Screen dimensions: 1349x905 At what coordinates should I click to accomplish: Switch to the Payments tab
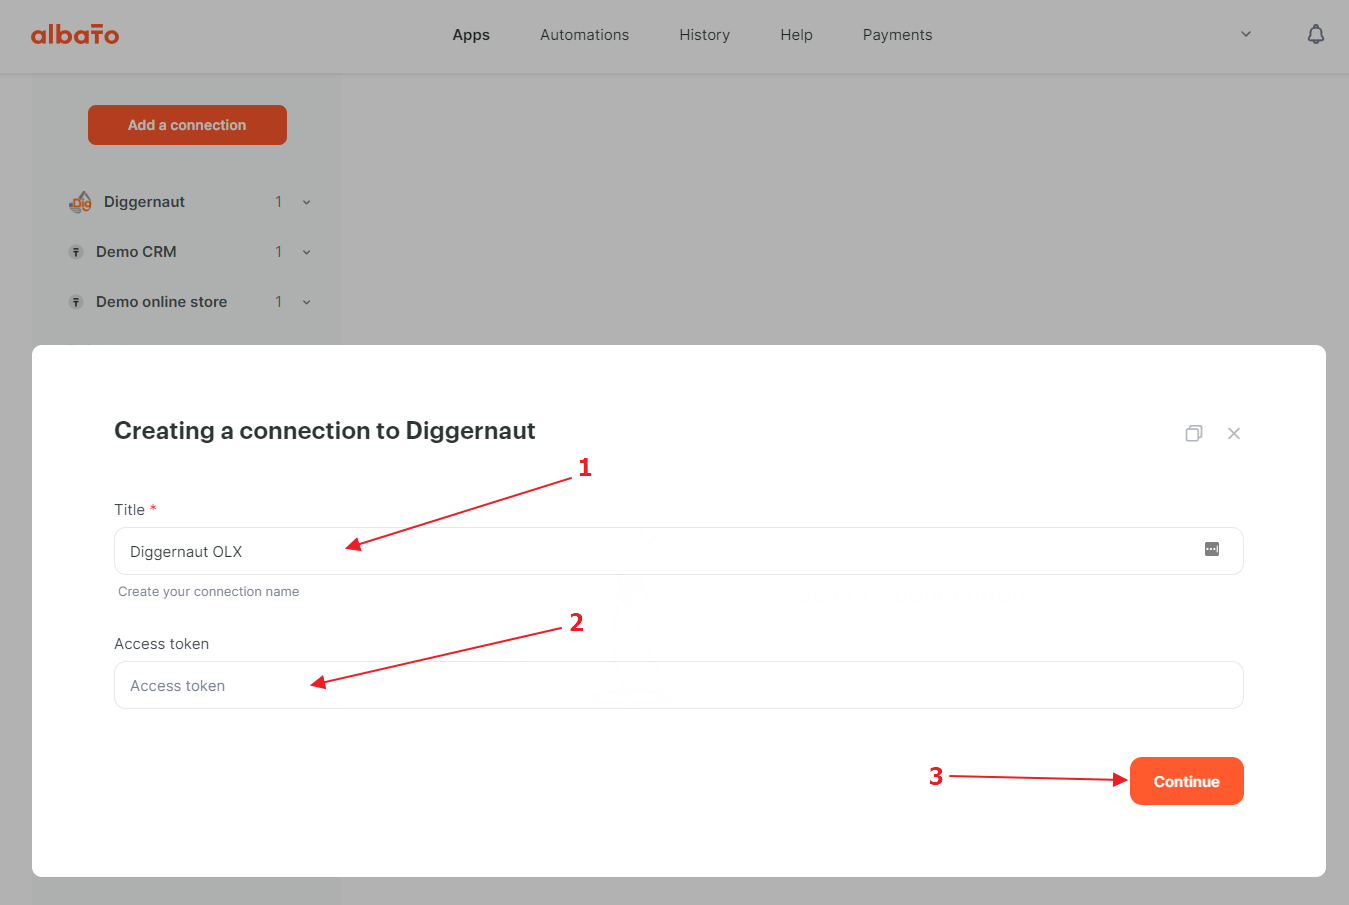[898, 35]
